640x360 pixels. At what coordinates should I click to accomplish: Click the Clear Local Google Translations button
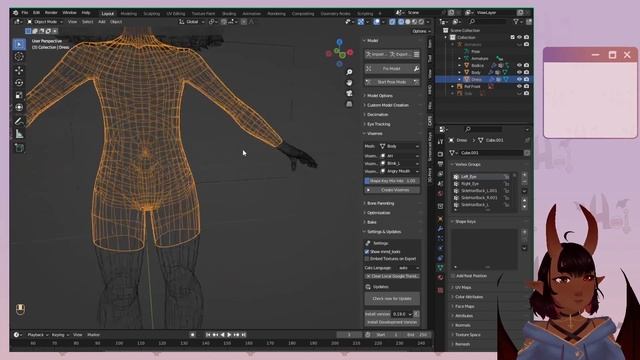click(x=392, y=276)
